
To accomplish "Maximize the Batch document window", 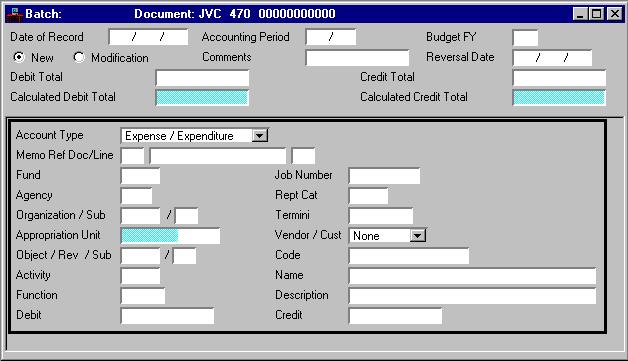I will click(596, 14).
